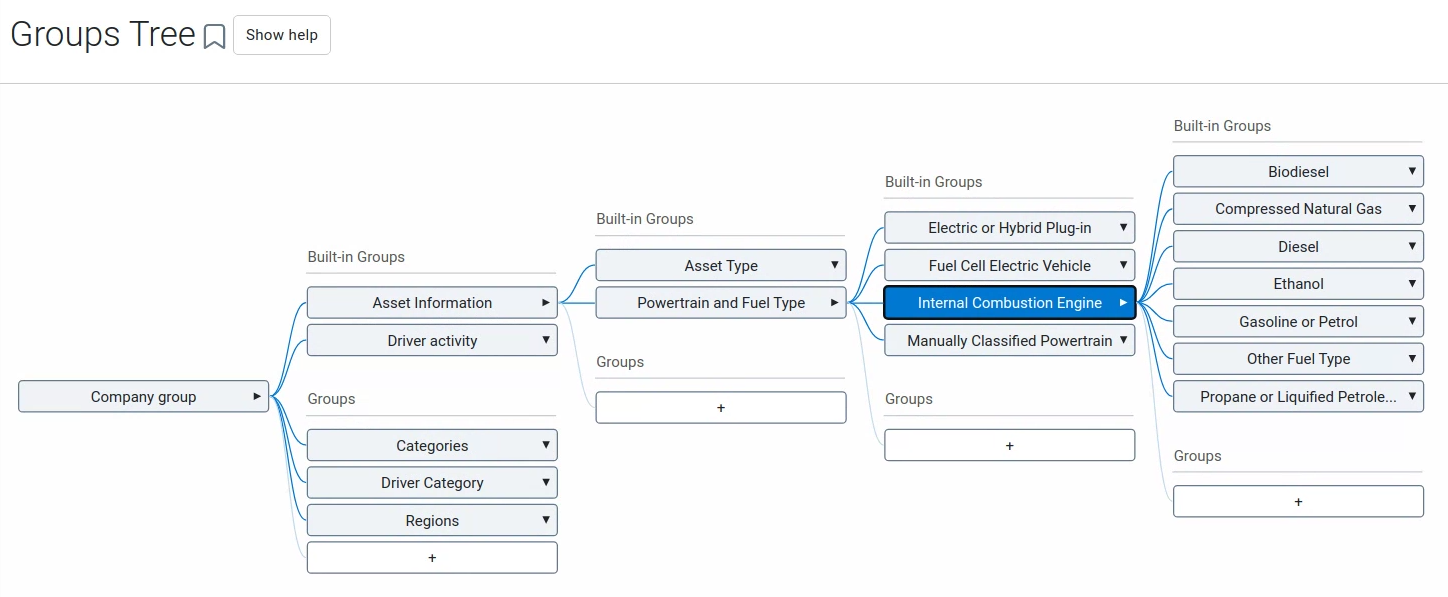Image resolution: width=1448 pixels, height=597 pixels.
Task: Expand the Biodiesel dropdown arrow
Action: pyautogui.click(x=1412, y=171)
